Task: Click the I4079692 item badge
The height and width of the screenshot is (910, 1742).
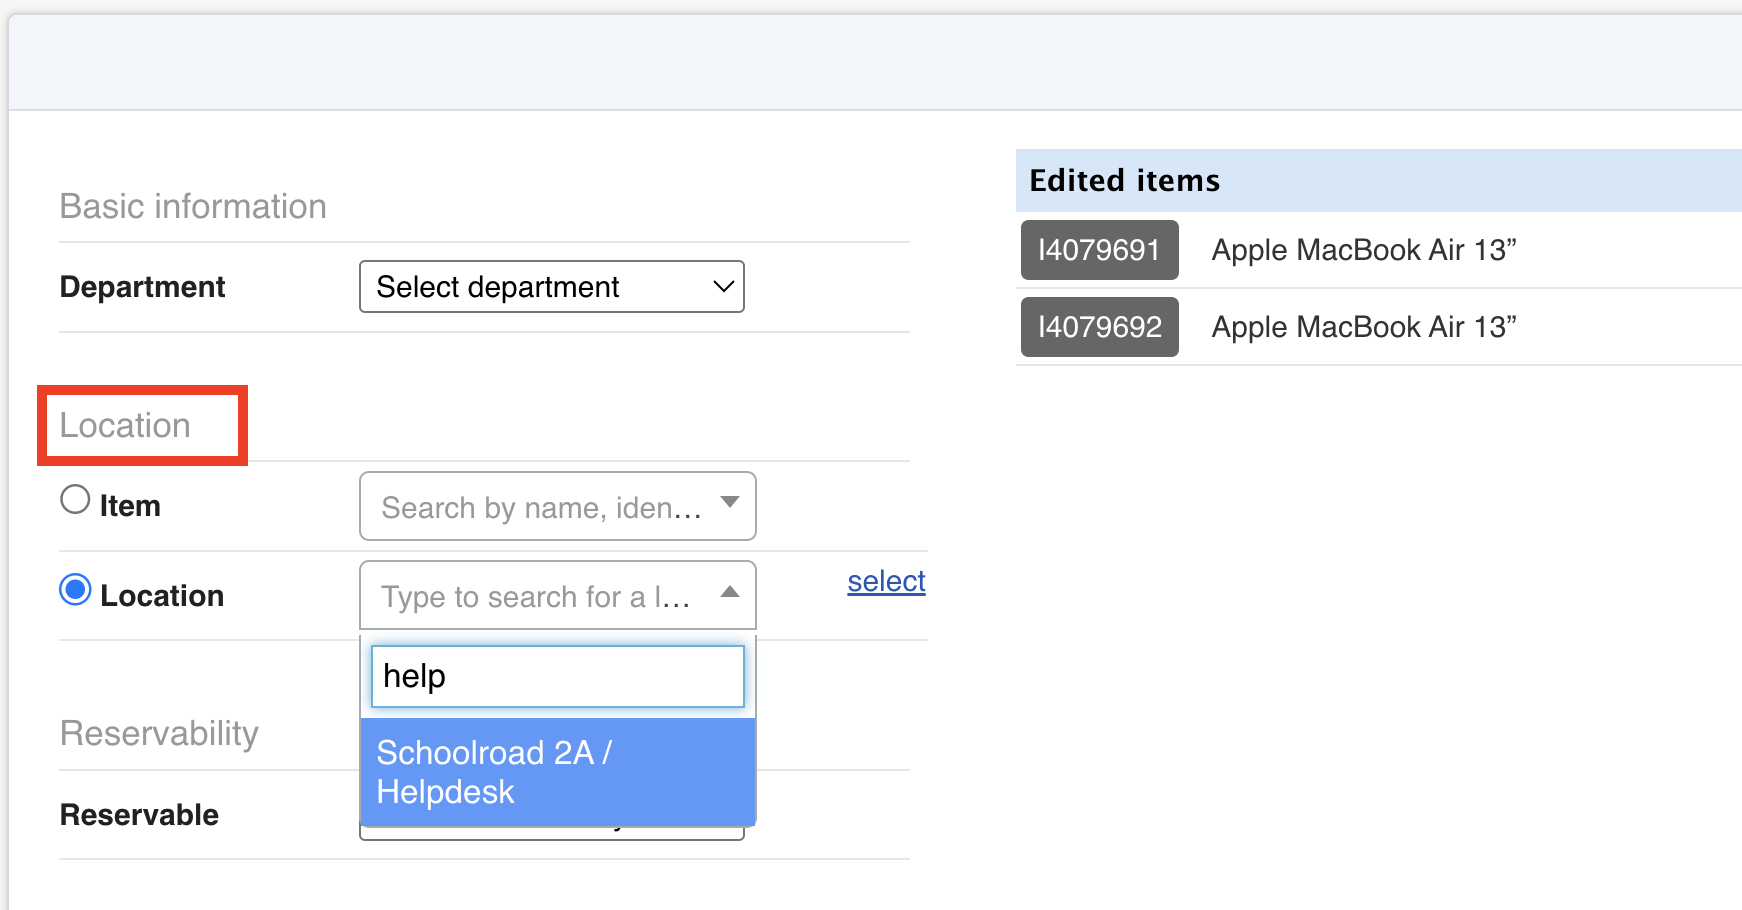Action: (1099, 327)
